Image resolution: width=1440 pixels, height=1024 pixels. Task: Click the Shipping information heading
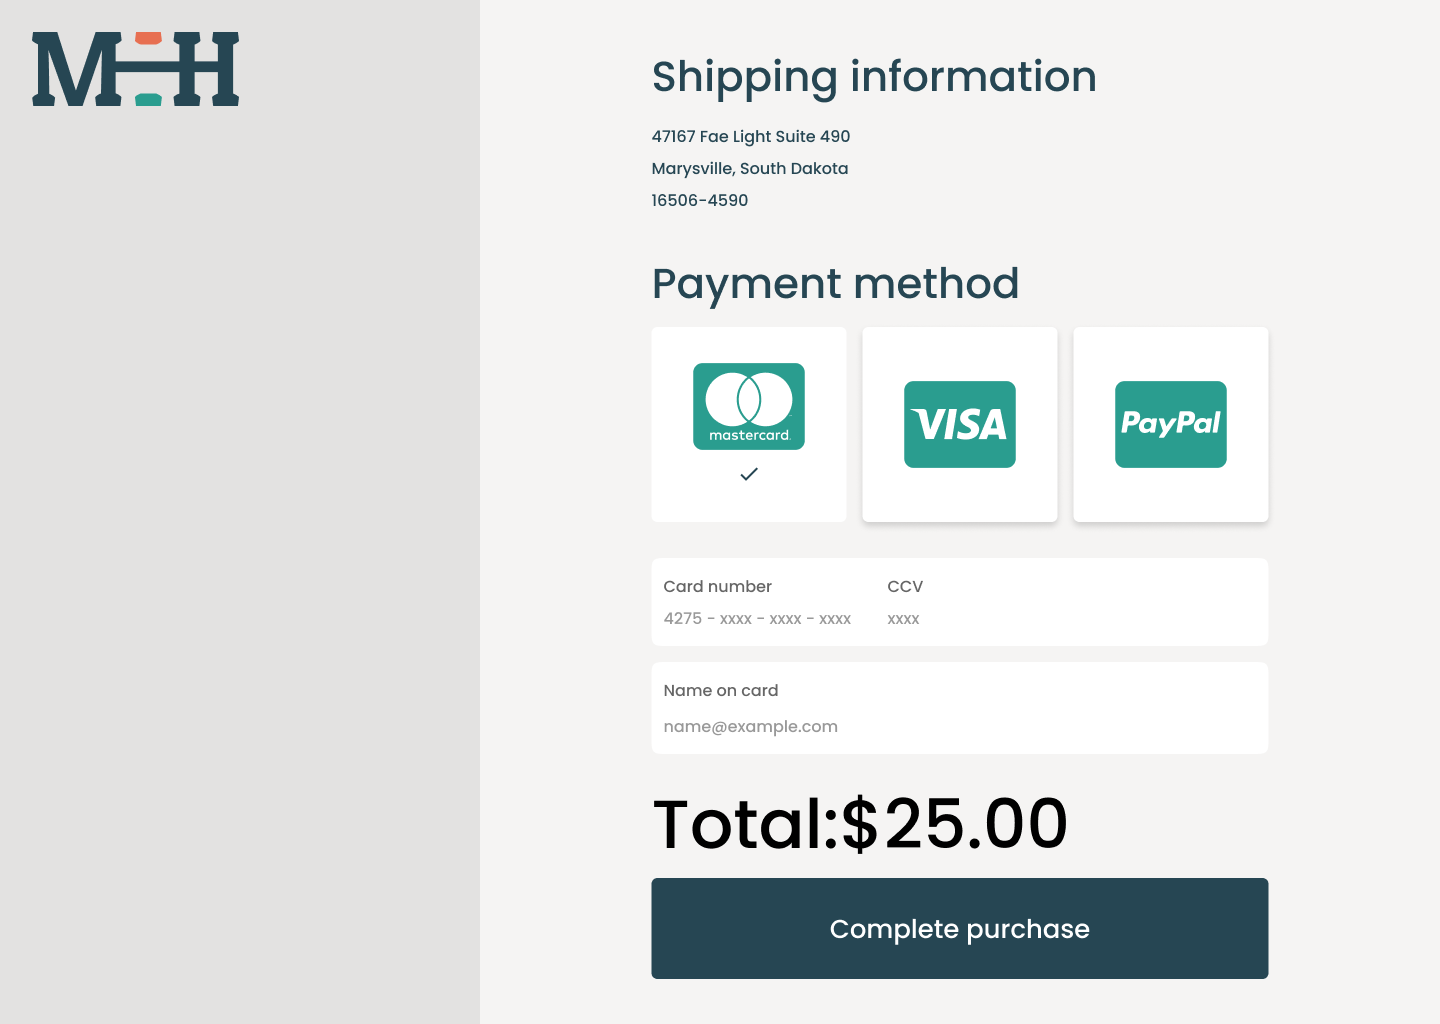874,77
